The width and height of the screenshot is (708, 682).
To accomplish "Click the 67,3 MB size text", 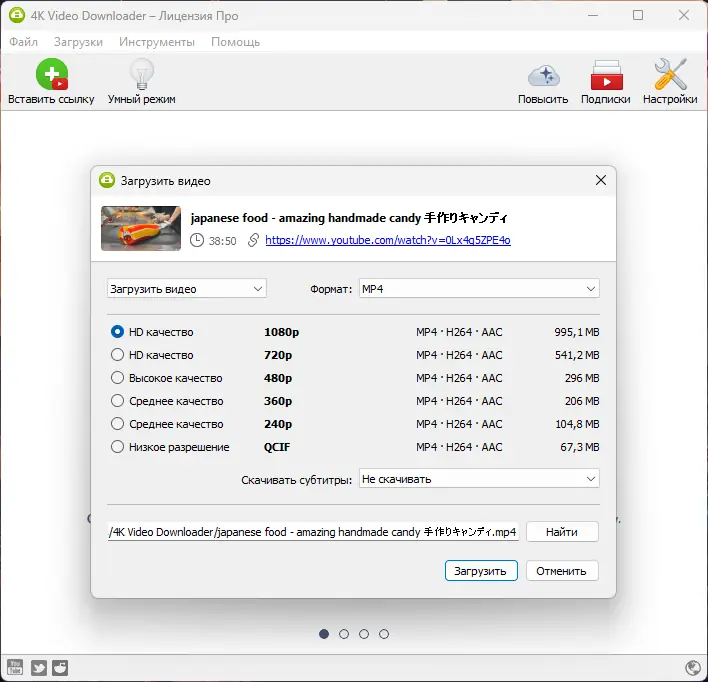I will pos(580,447).
